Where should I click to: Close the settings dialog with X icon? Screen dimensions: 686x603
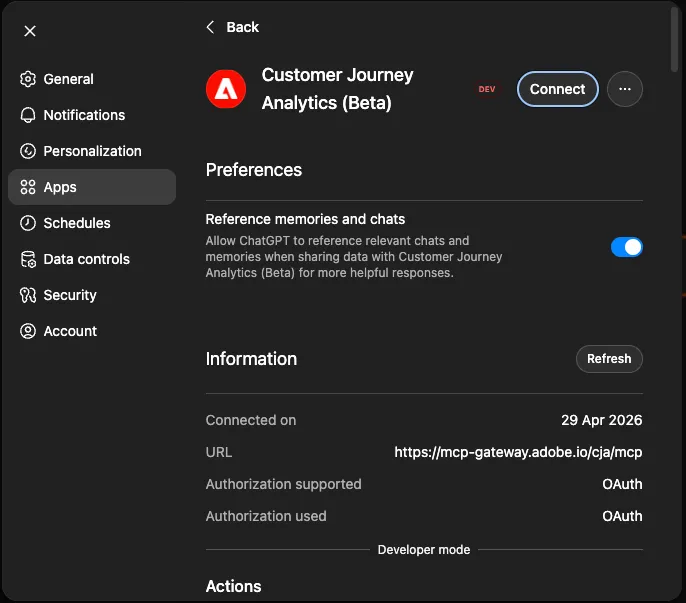[30, 31]
